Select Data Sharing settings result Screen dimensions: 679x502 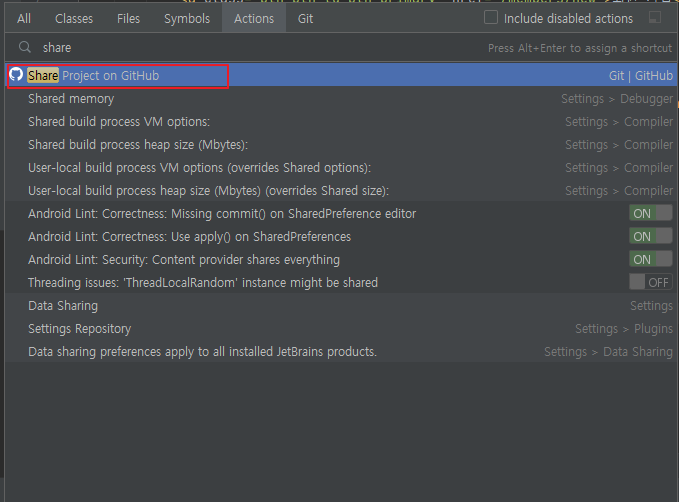(x=340, y=306)
